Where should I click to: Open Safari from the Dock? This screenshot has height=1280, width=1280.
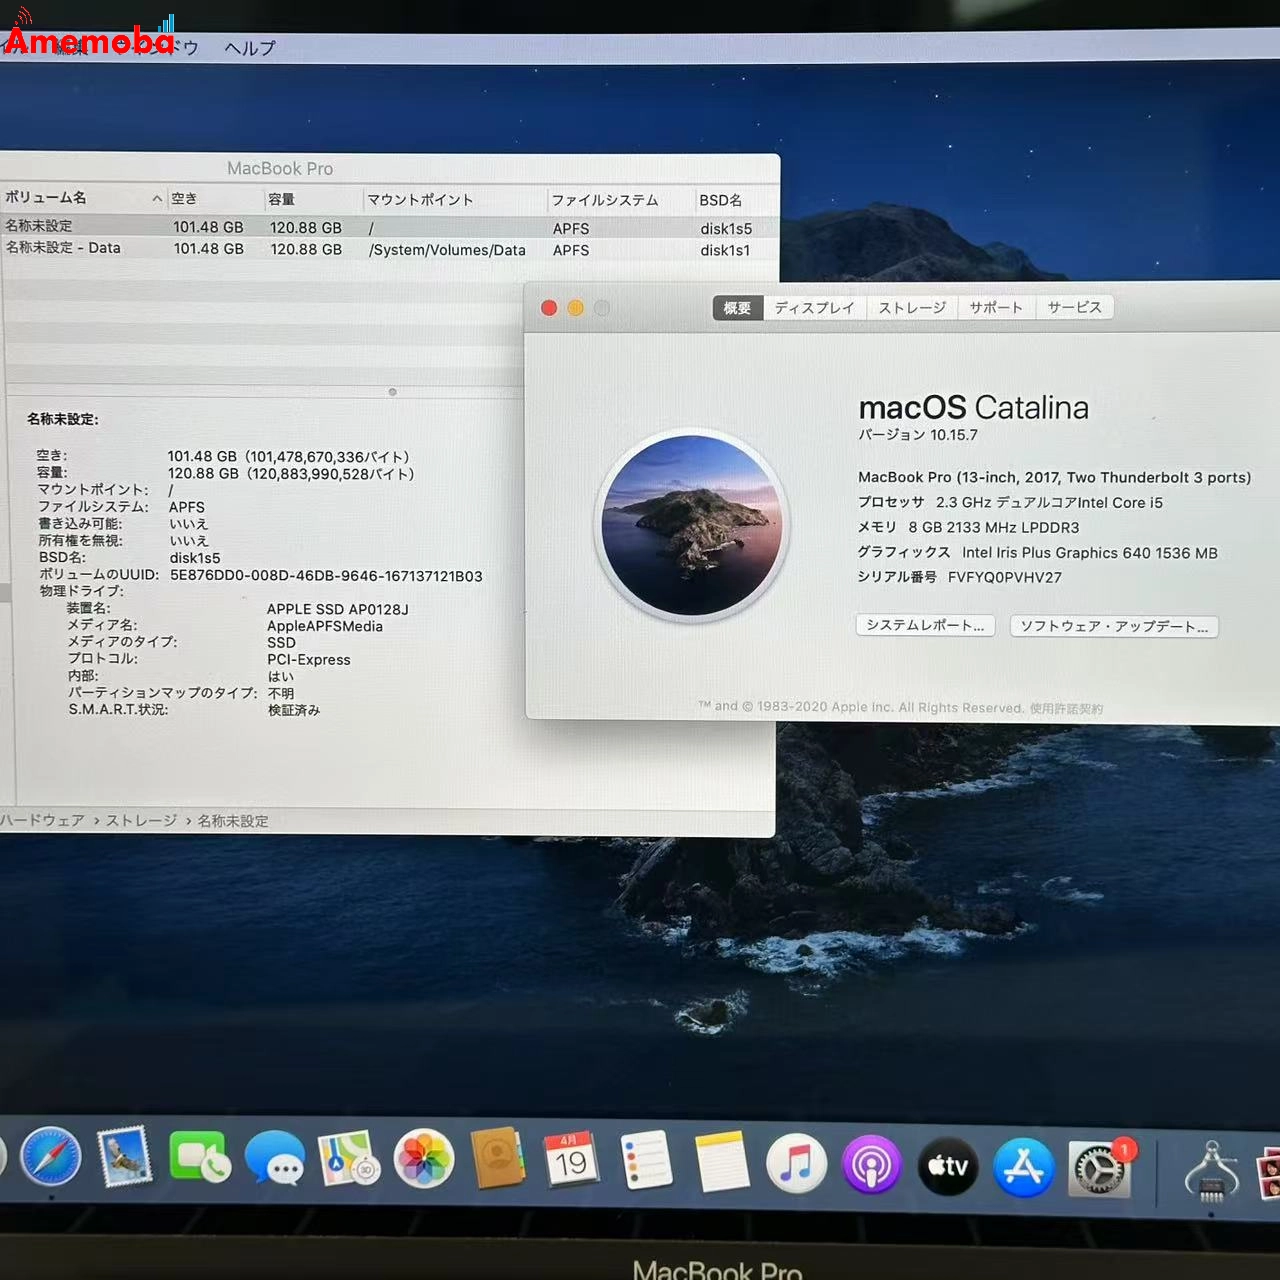[x=50, y=1160]
